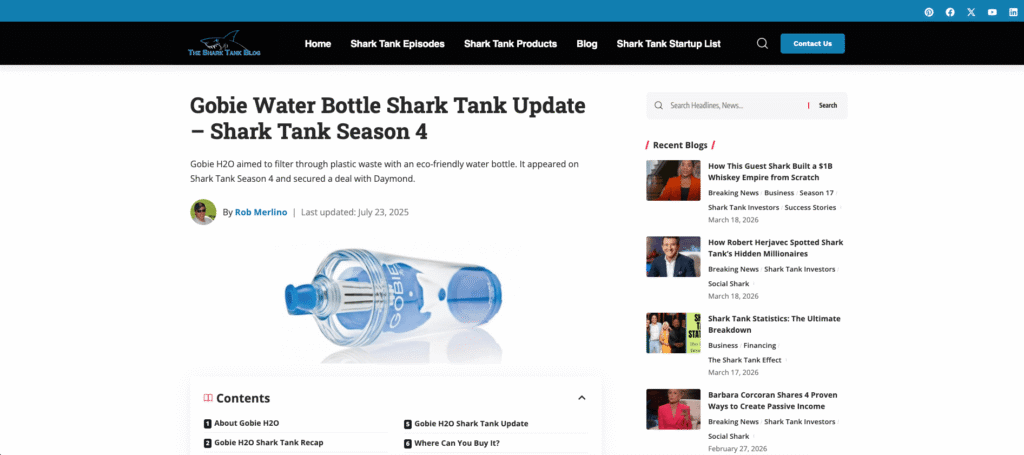Screen dimensions: 1024x455
Task: Open the Facebook social icon
Action: pyautogui.click(x=950, y=12)
